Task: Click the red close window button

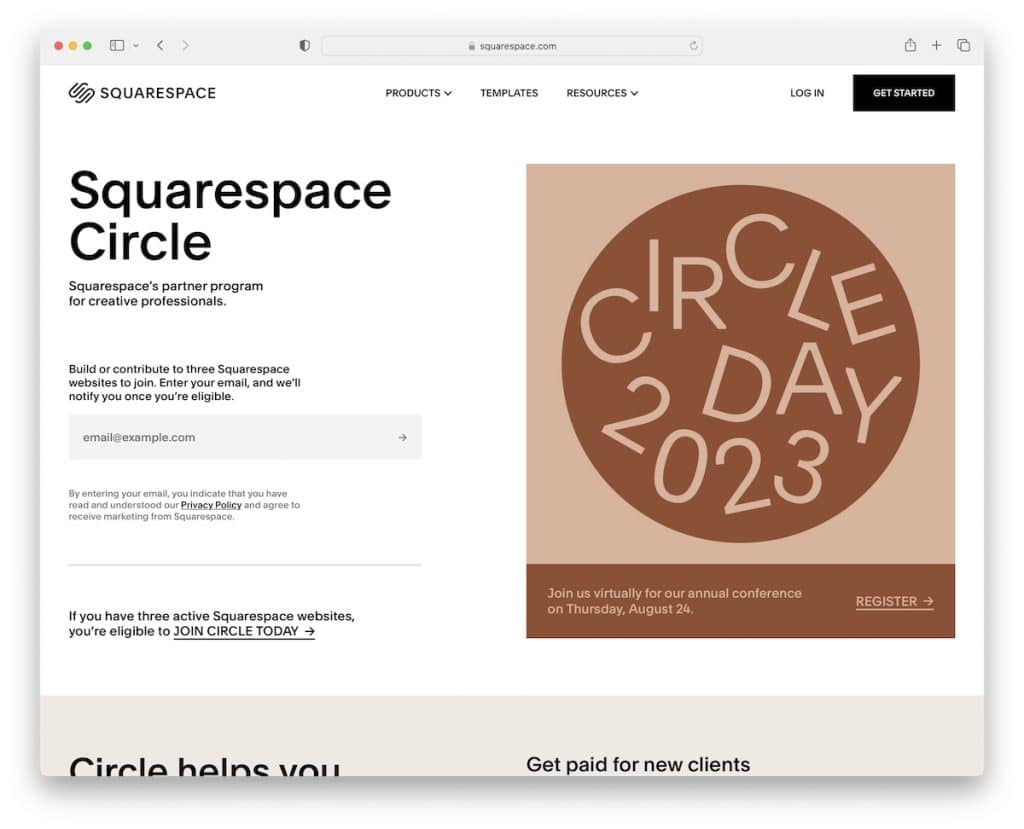Action: coord(59,46)
